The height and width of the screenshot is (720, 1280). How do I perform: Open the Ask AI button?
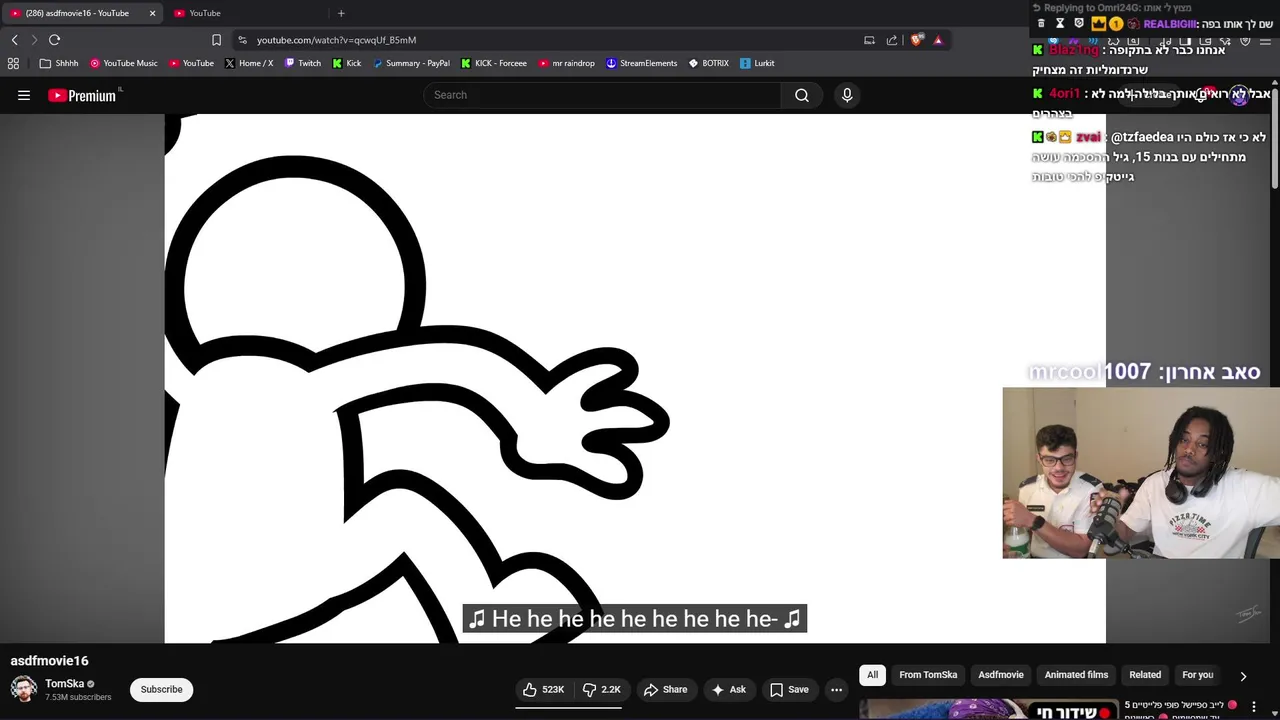coord(728,689)
